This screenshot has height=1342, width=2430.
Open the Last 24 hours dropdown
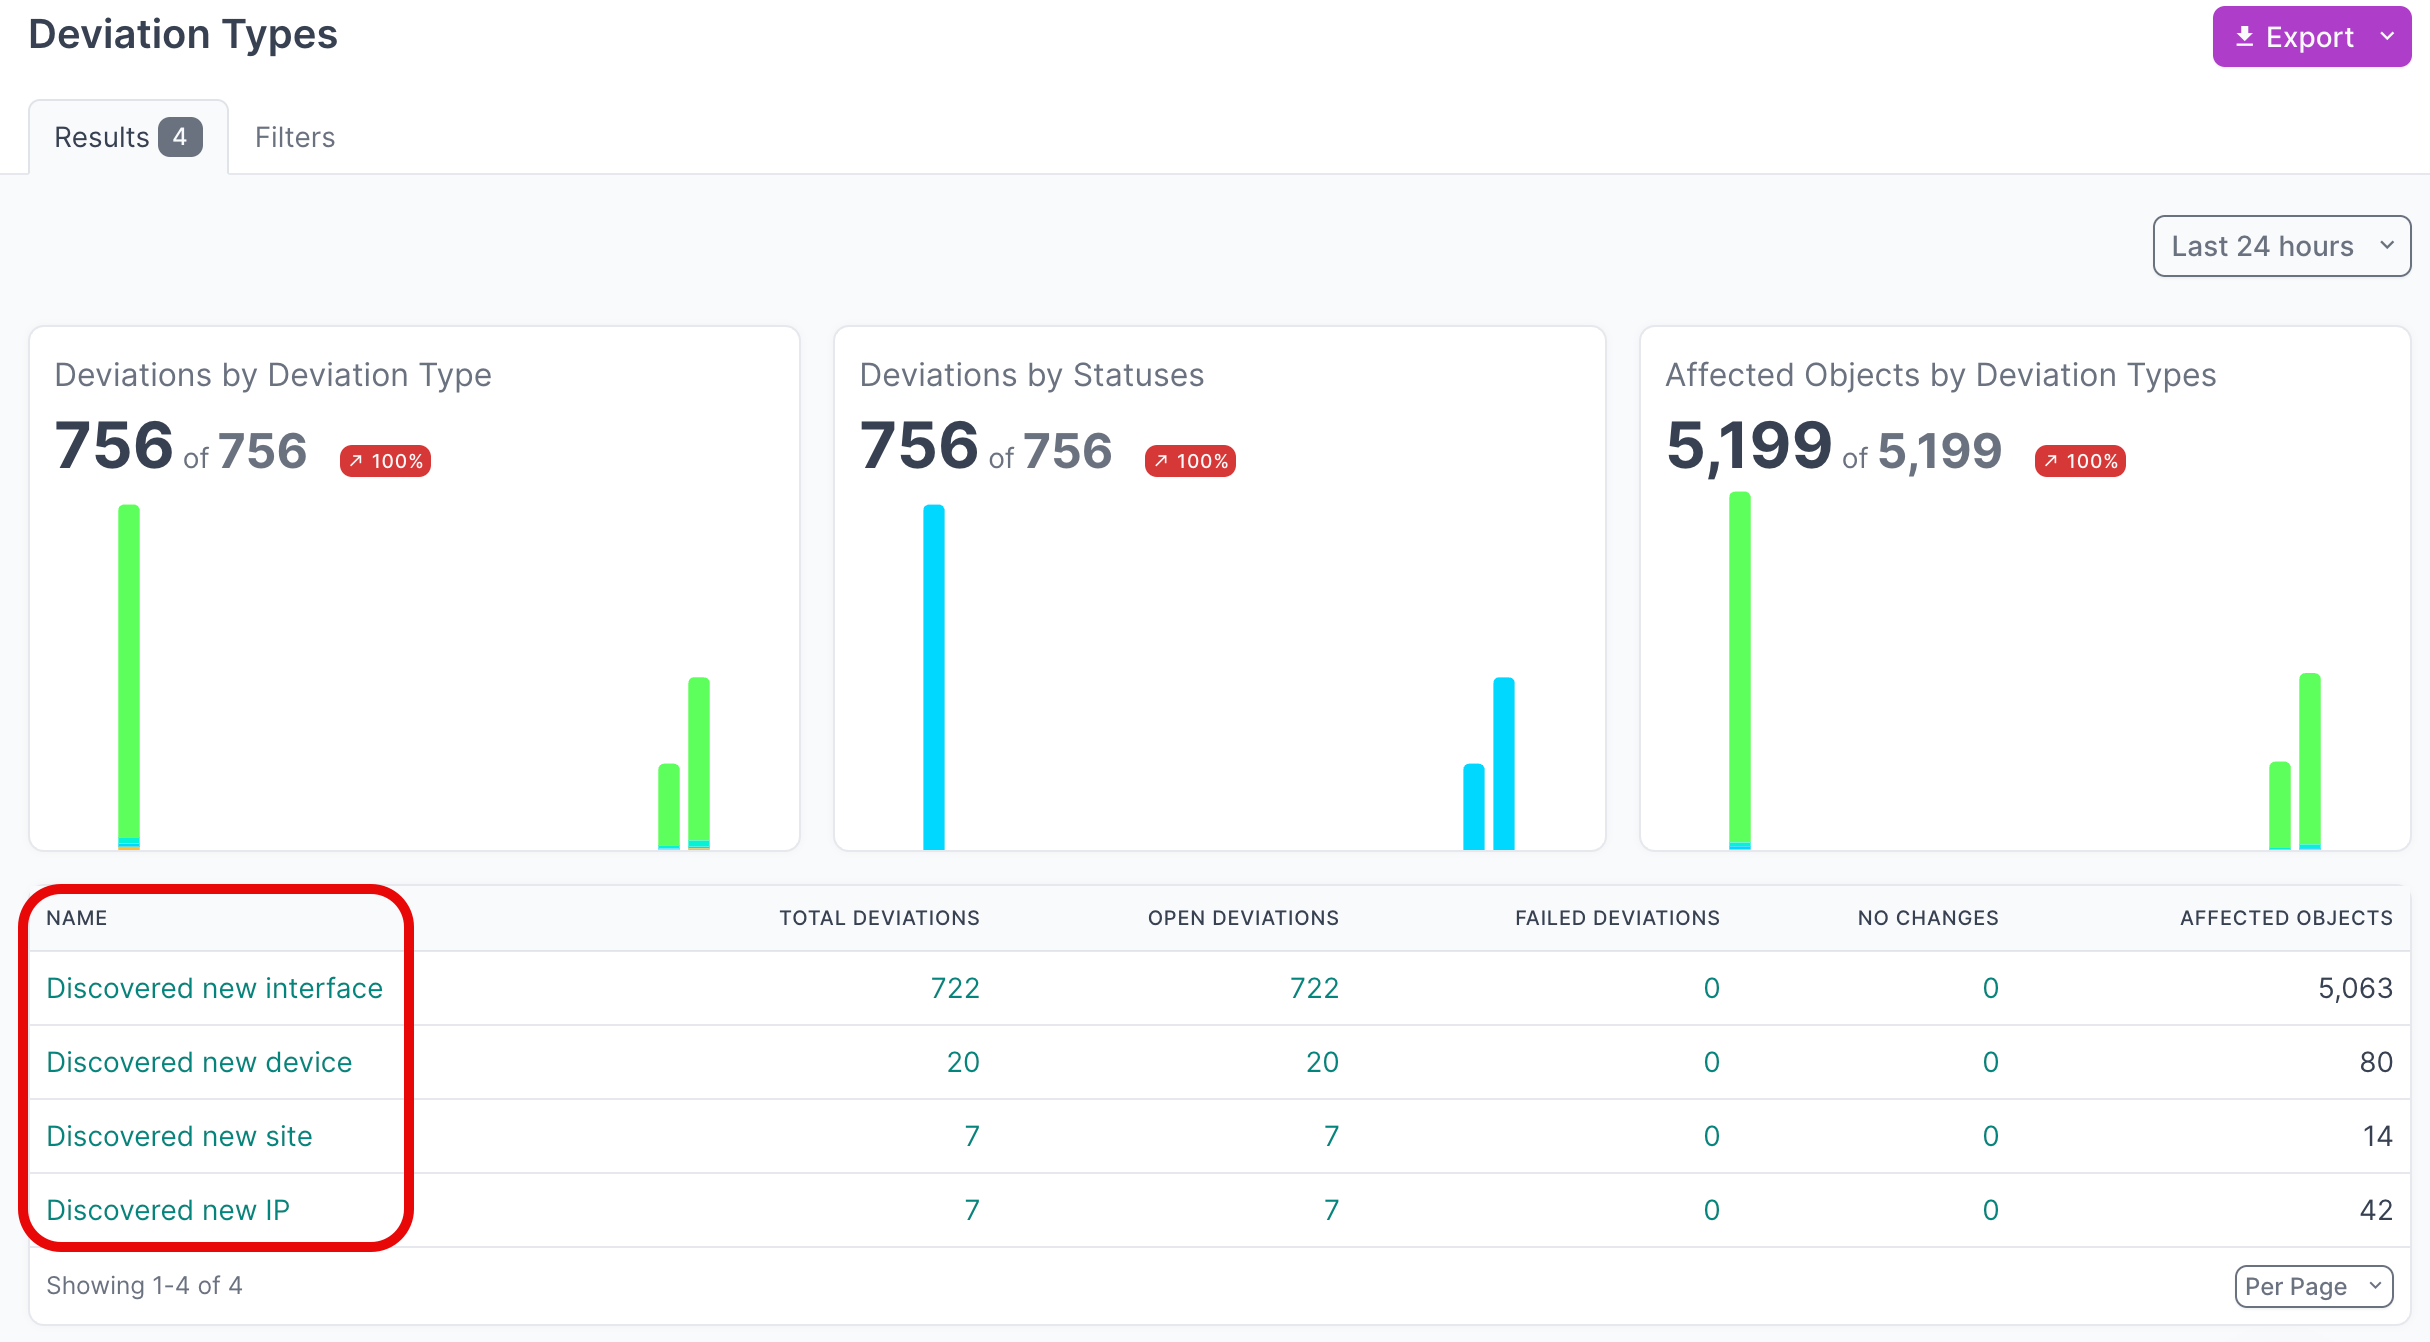click(2280, 246)
